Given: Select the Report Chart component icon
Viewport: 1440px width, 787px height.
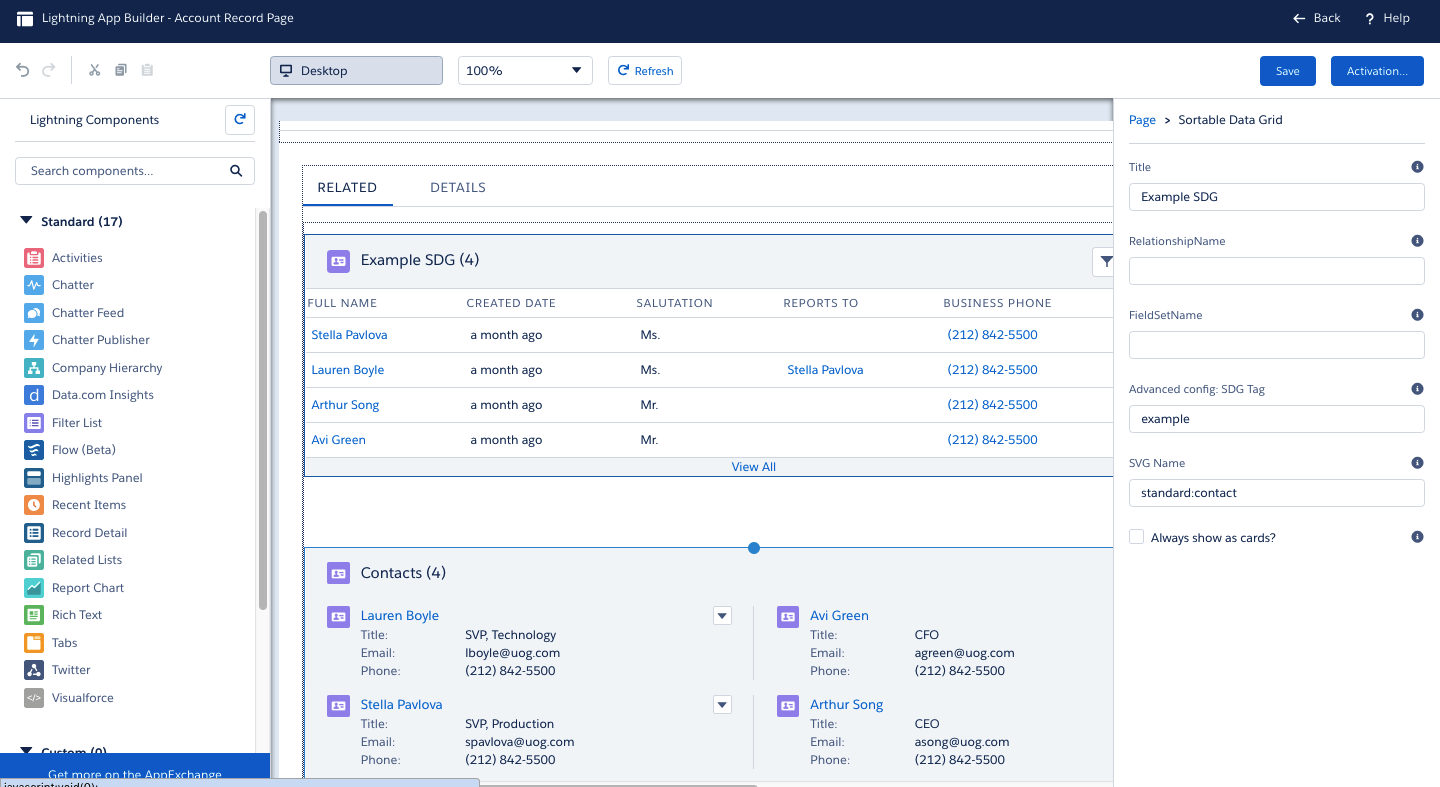Looking at the screenshot, I should pos(34,588).
